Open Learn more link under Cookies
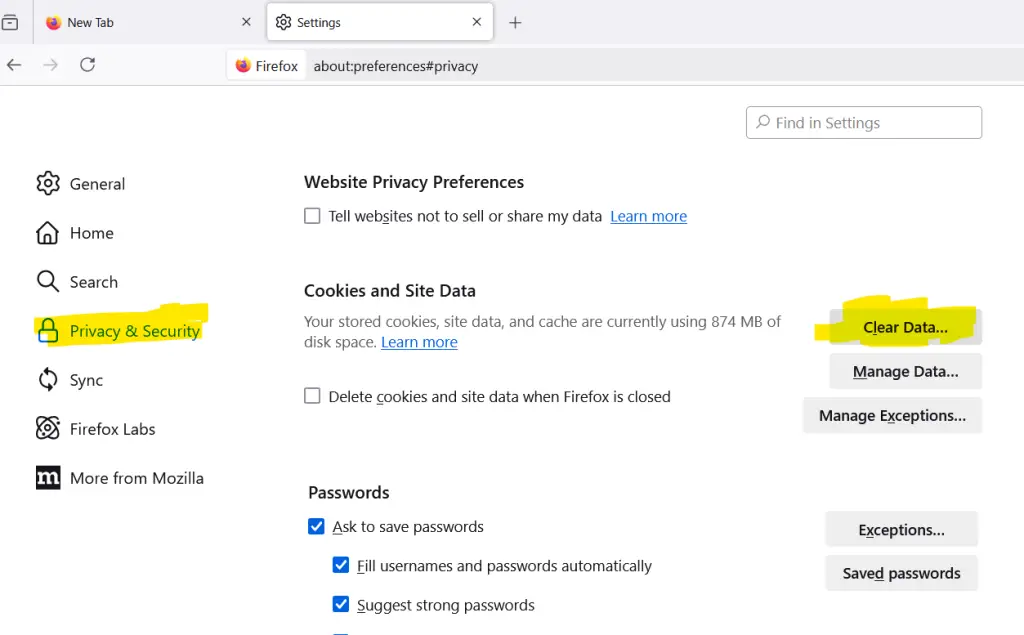The height and width of the screenshot is (635, 1024). (419, 342)
